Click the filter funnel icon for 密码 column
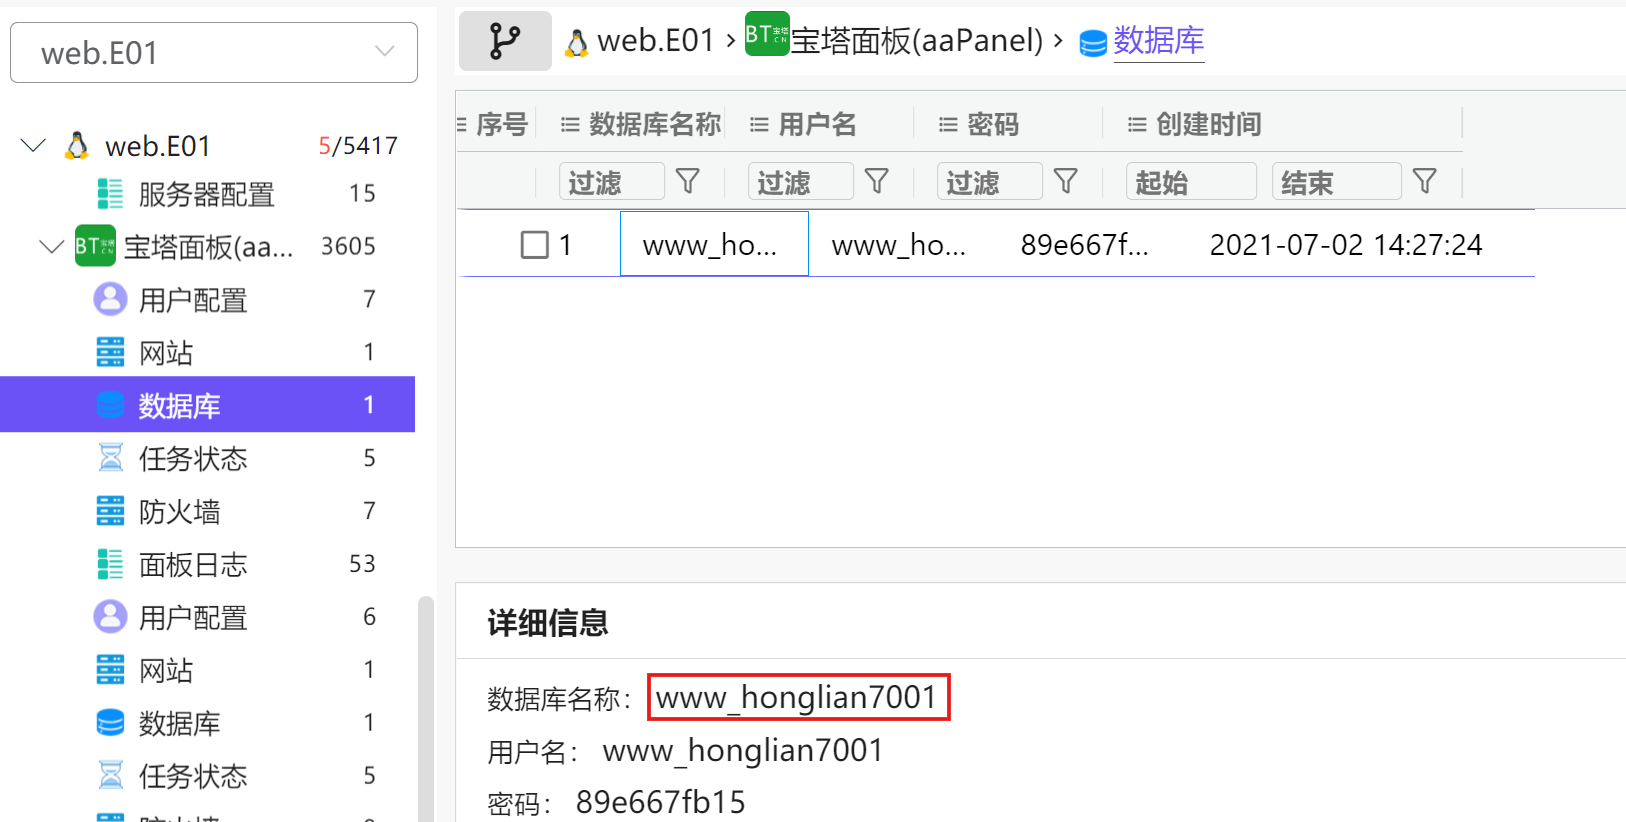1626x822 pixels. point(1066,181)
